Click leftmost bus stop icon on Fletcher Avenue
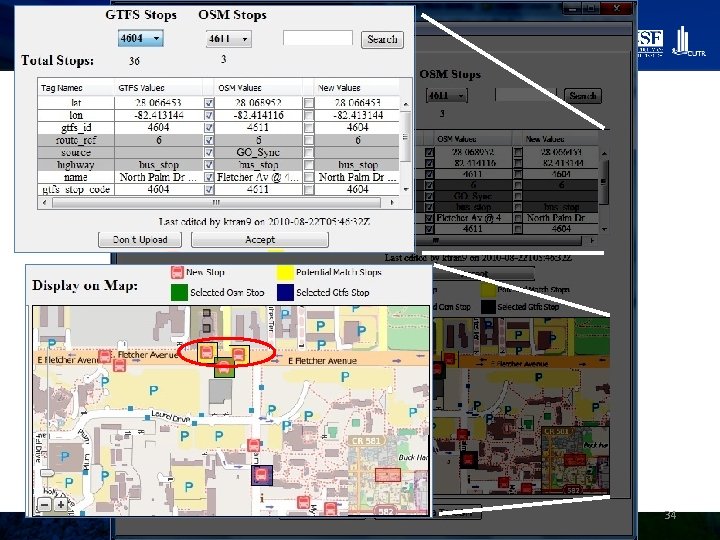 pyautogui.click(x=105, y=356)
